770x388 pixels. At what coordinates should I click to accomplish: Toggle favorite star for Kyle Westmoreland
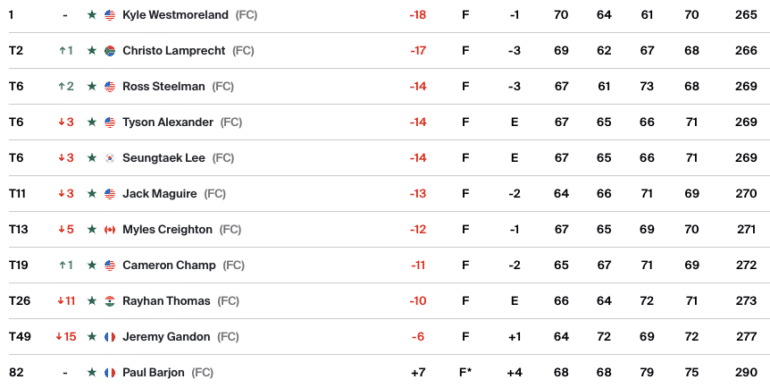click(92, 15)
